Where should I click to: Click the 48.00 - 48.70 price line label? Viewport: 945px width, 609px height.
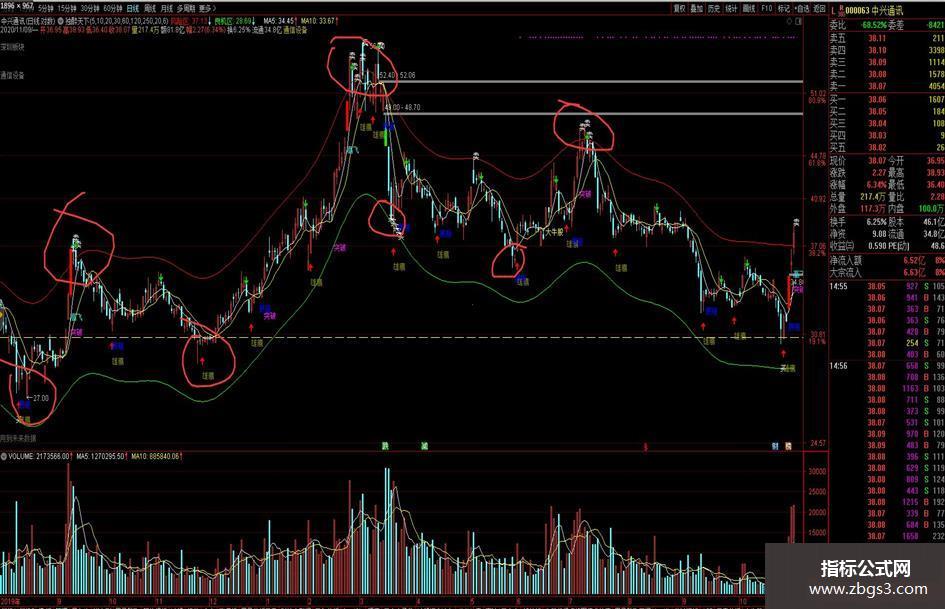[403, 107]
